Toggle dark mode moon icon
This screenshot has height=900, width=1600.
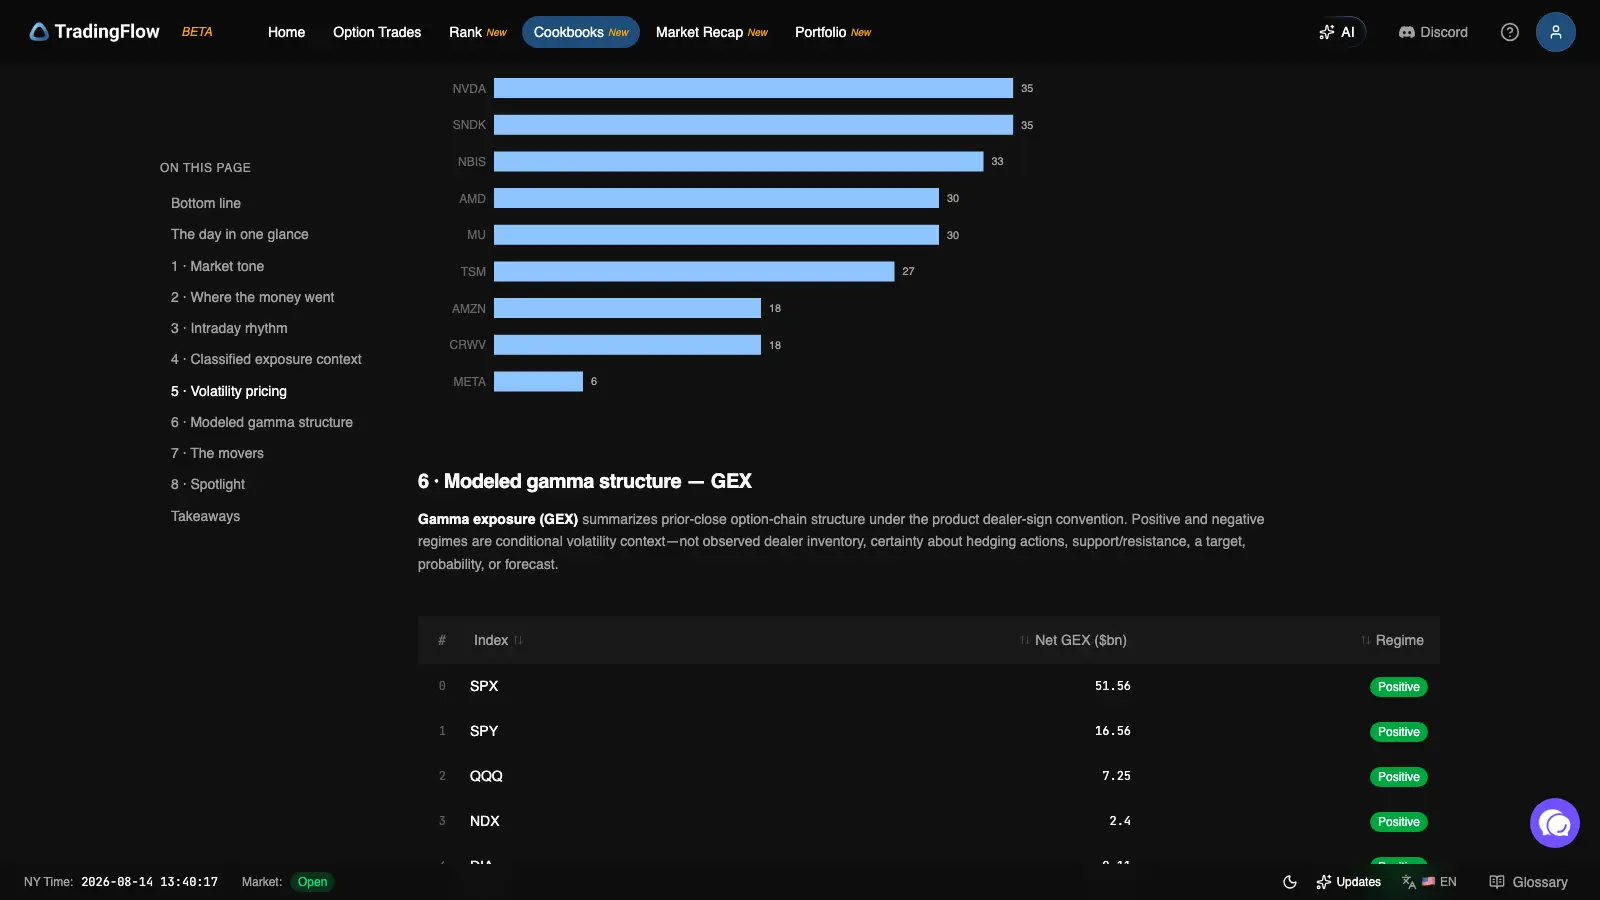(x=1290, y=882)
